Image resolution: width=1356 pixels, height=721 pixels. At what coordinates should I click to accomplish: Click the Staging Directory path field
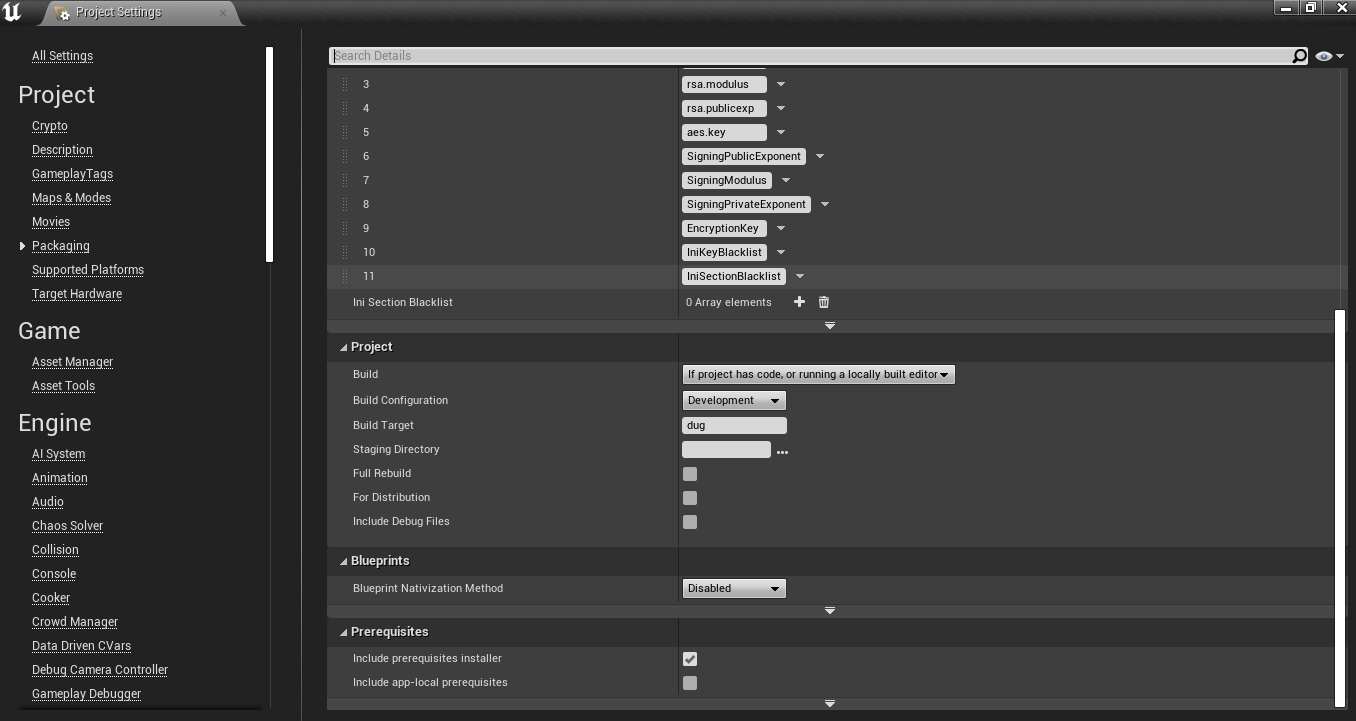[x=726, y=450]
